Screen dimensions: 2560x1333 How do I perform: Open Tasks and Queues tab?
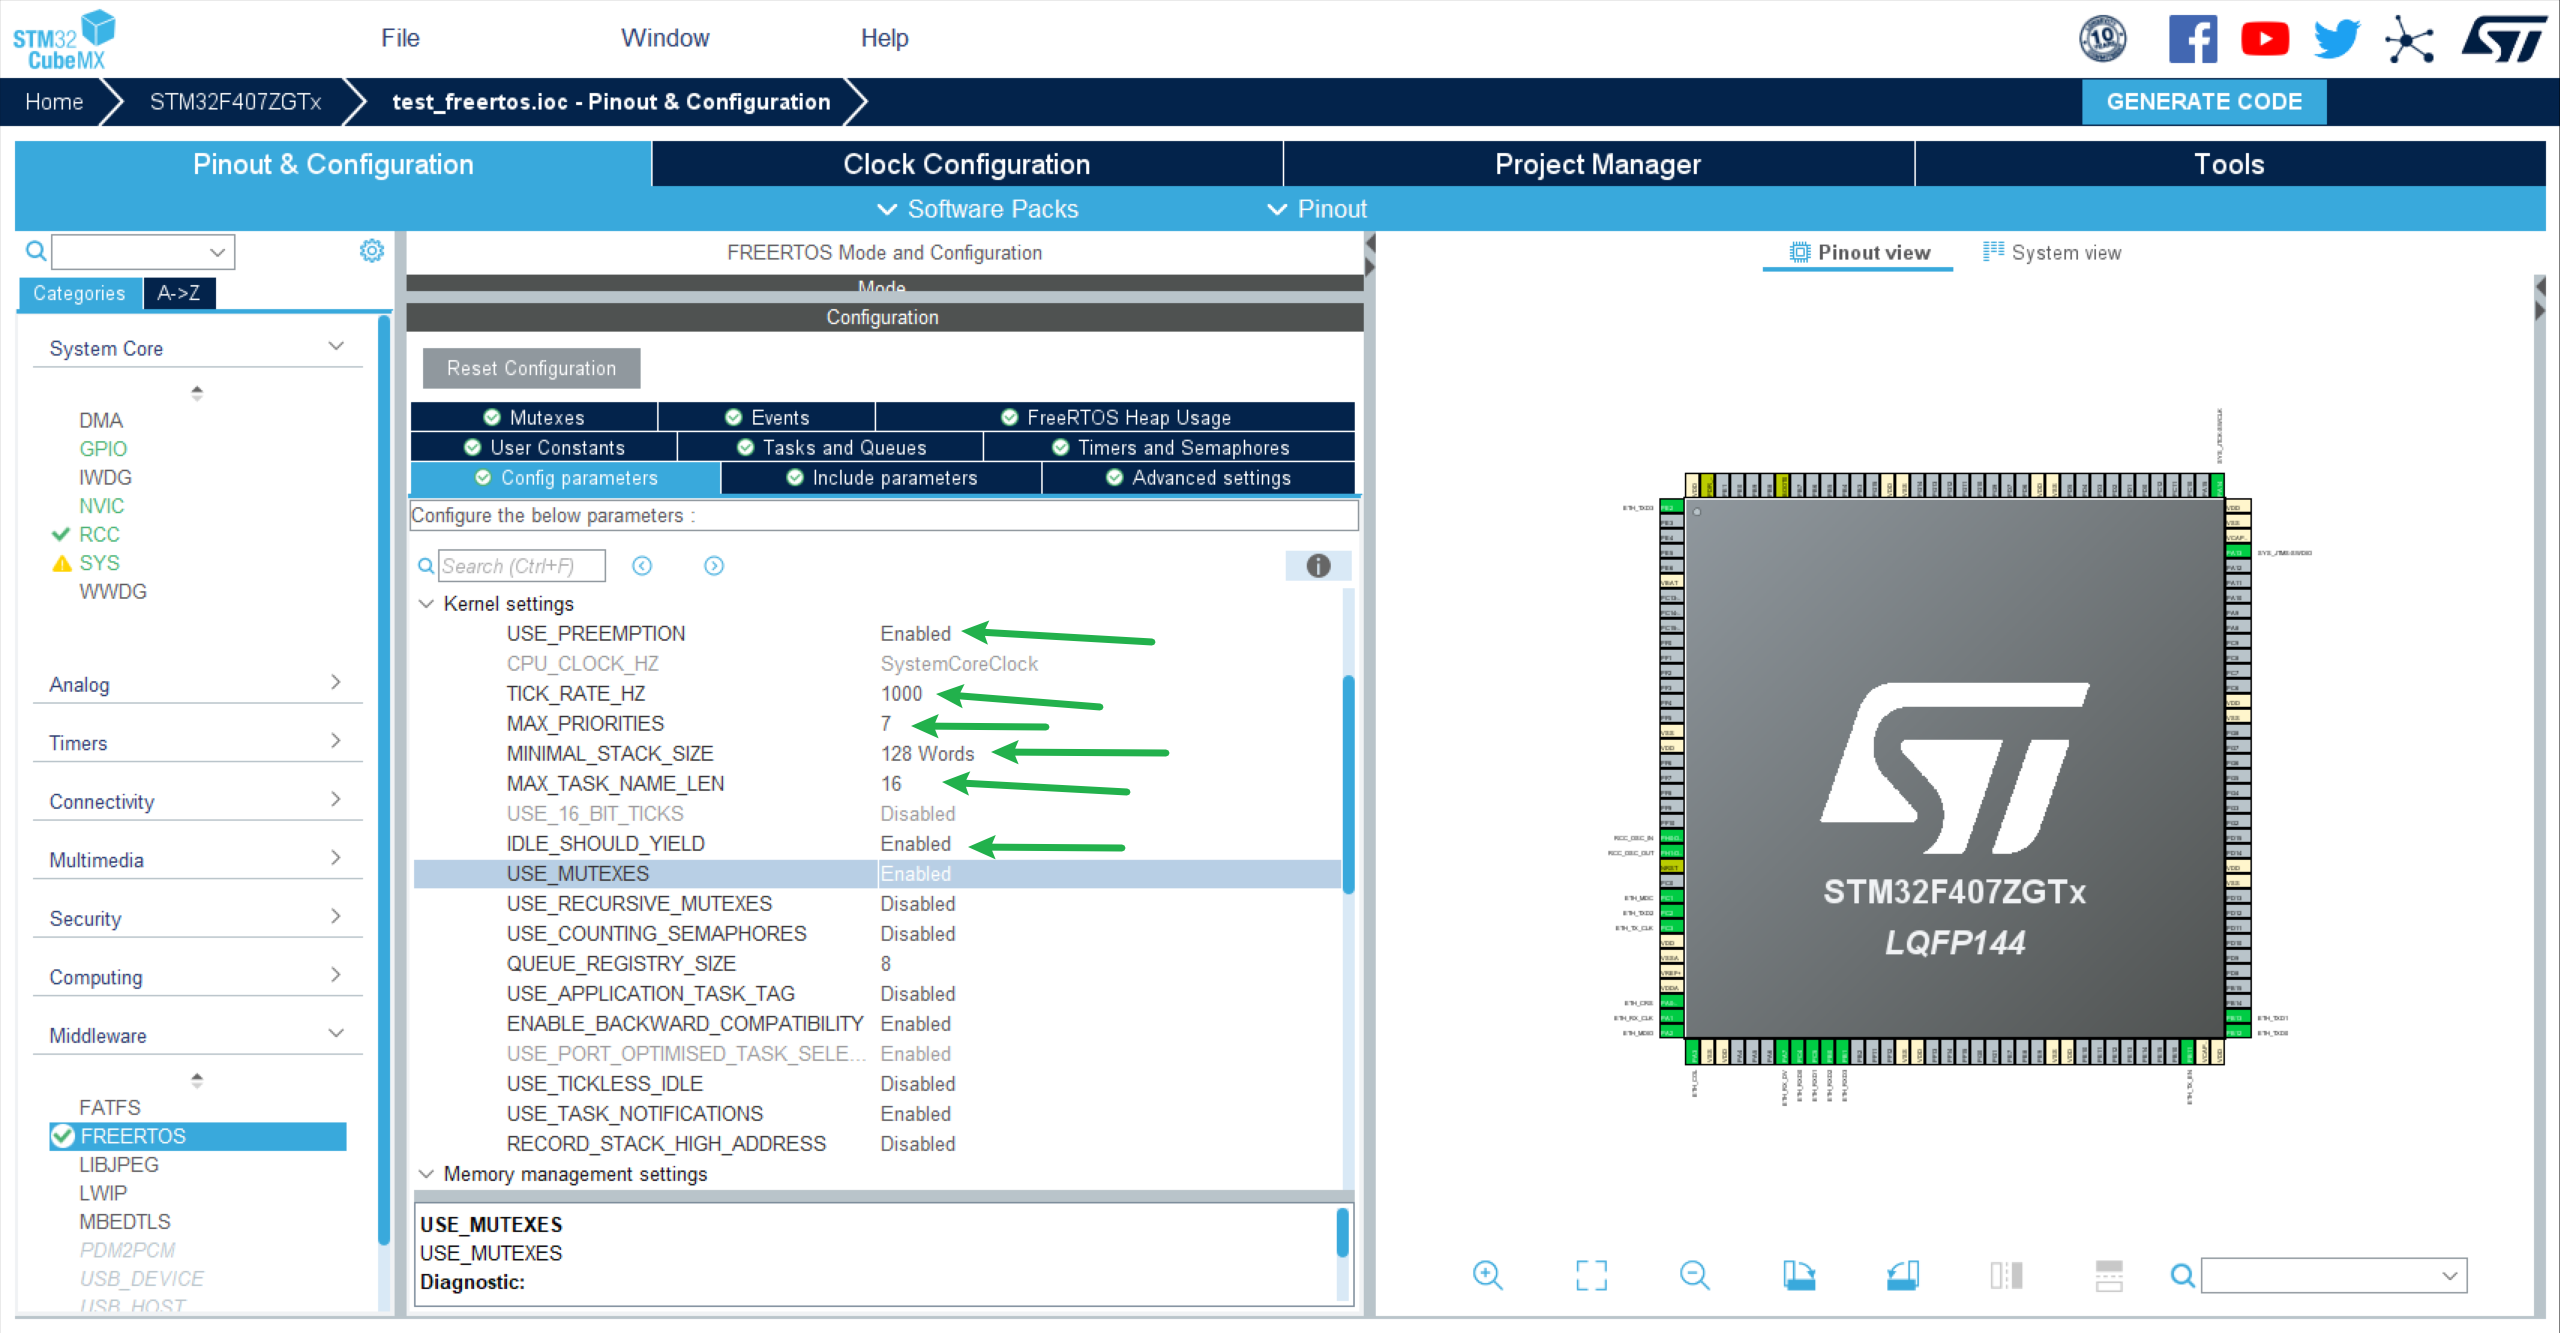(831, 448)
